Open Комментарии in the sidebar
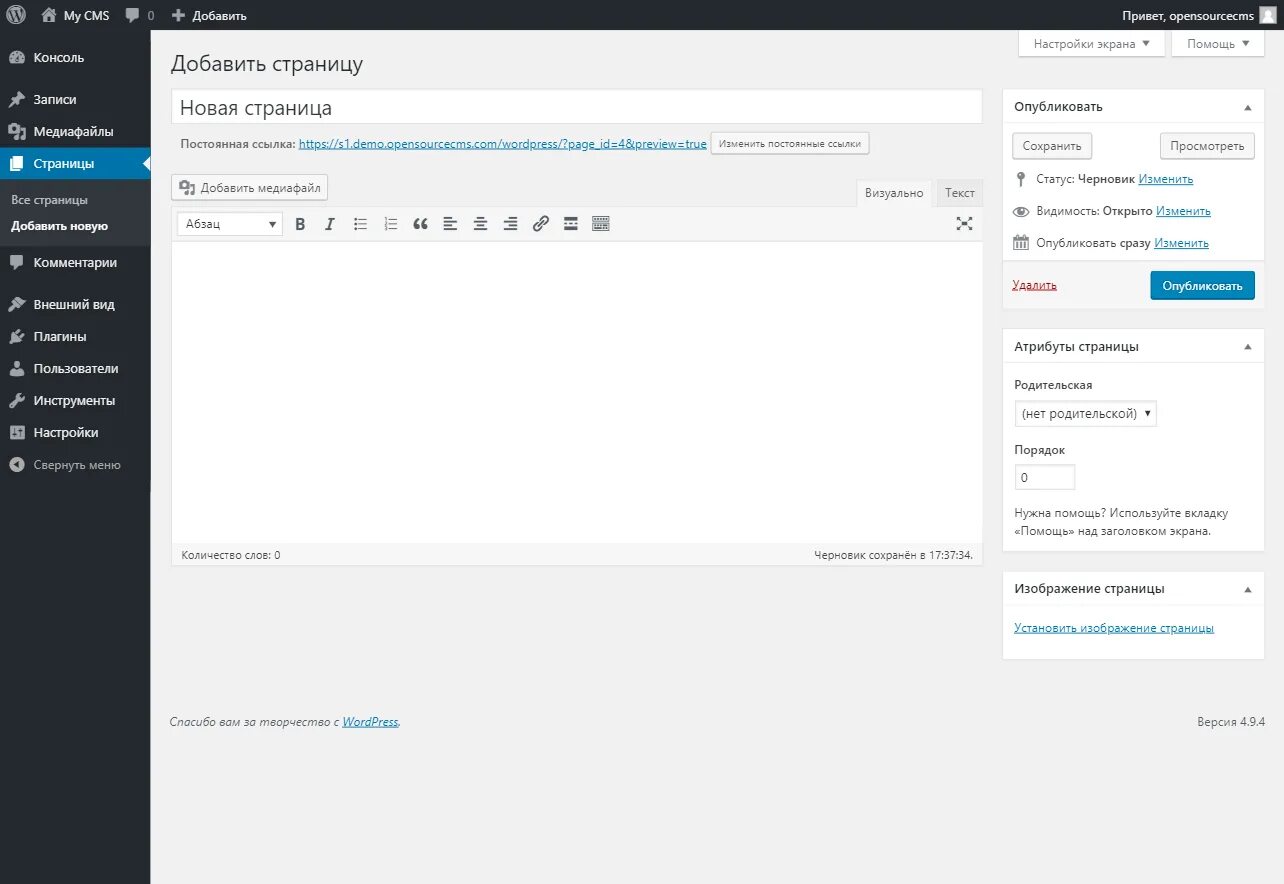 75,262
